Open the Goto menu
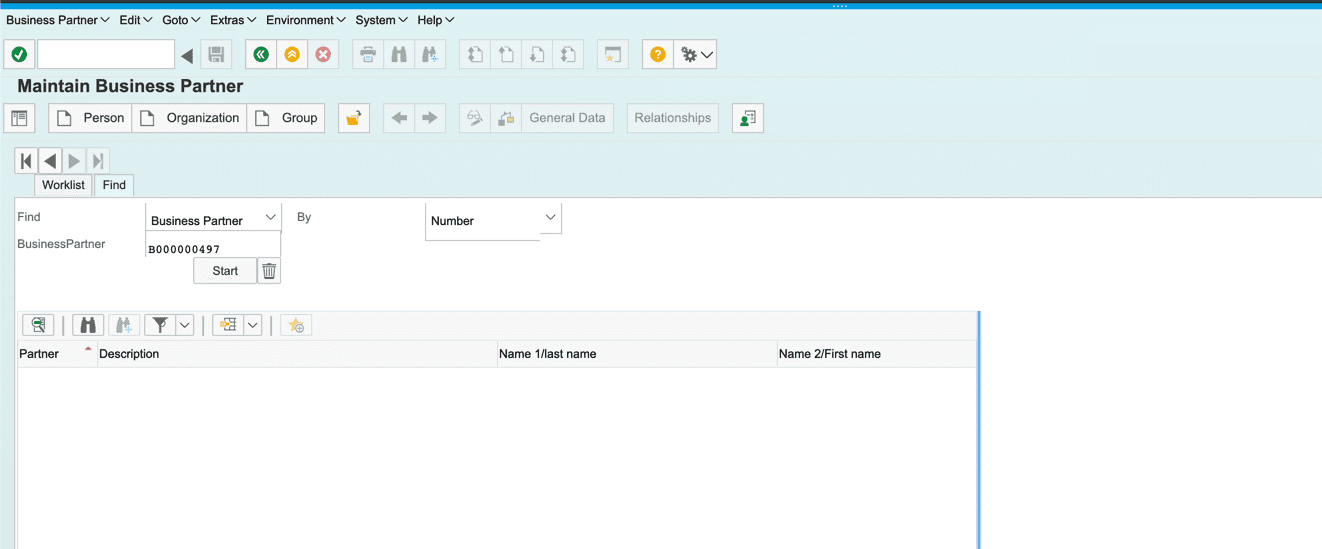The height and width of the screenshot is (549, 1322). [x=181, y=20]
